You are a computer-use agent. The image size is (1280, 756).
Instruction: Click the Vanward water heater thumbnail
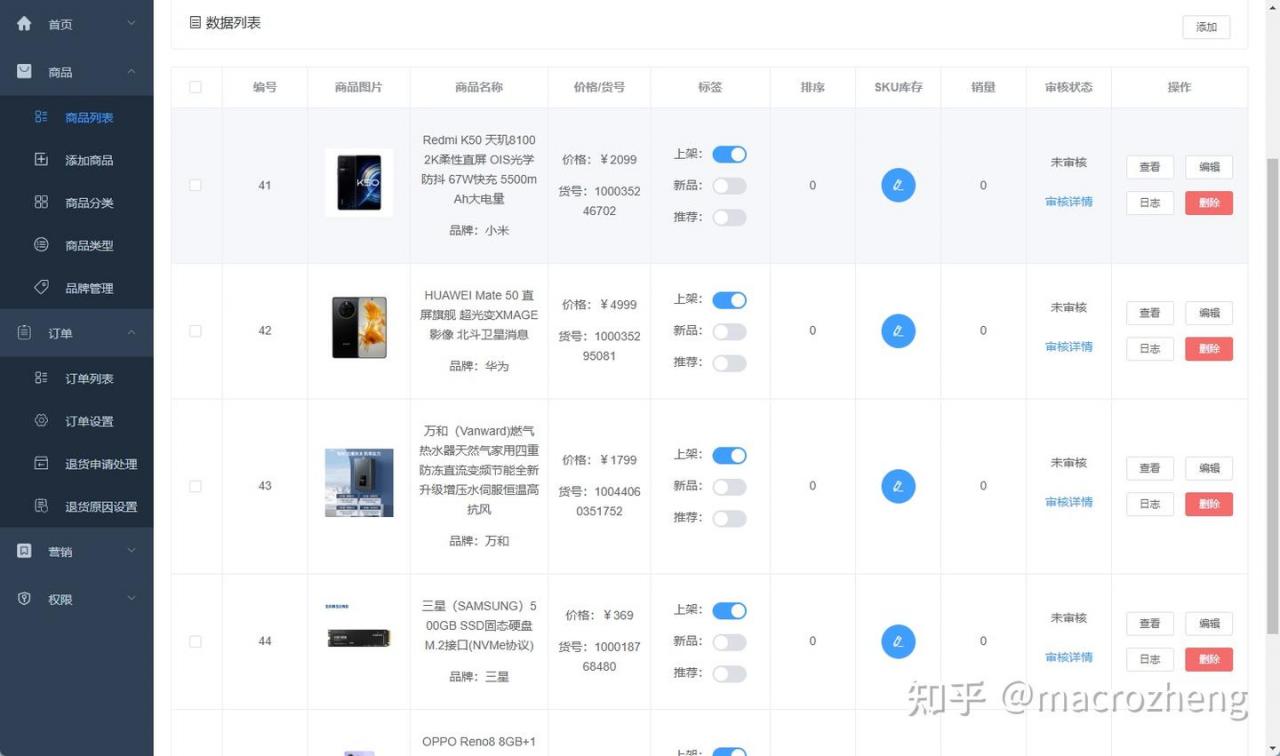point(359,482)
